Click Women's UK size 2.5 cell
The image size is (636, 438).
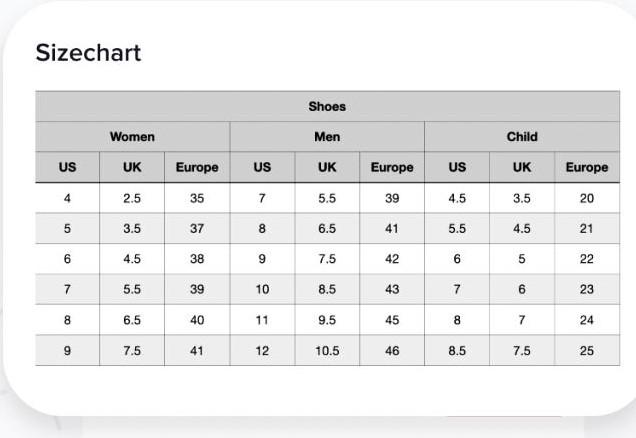[x=132, y=198]
